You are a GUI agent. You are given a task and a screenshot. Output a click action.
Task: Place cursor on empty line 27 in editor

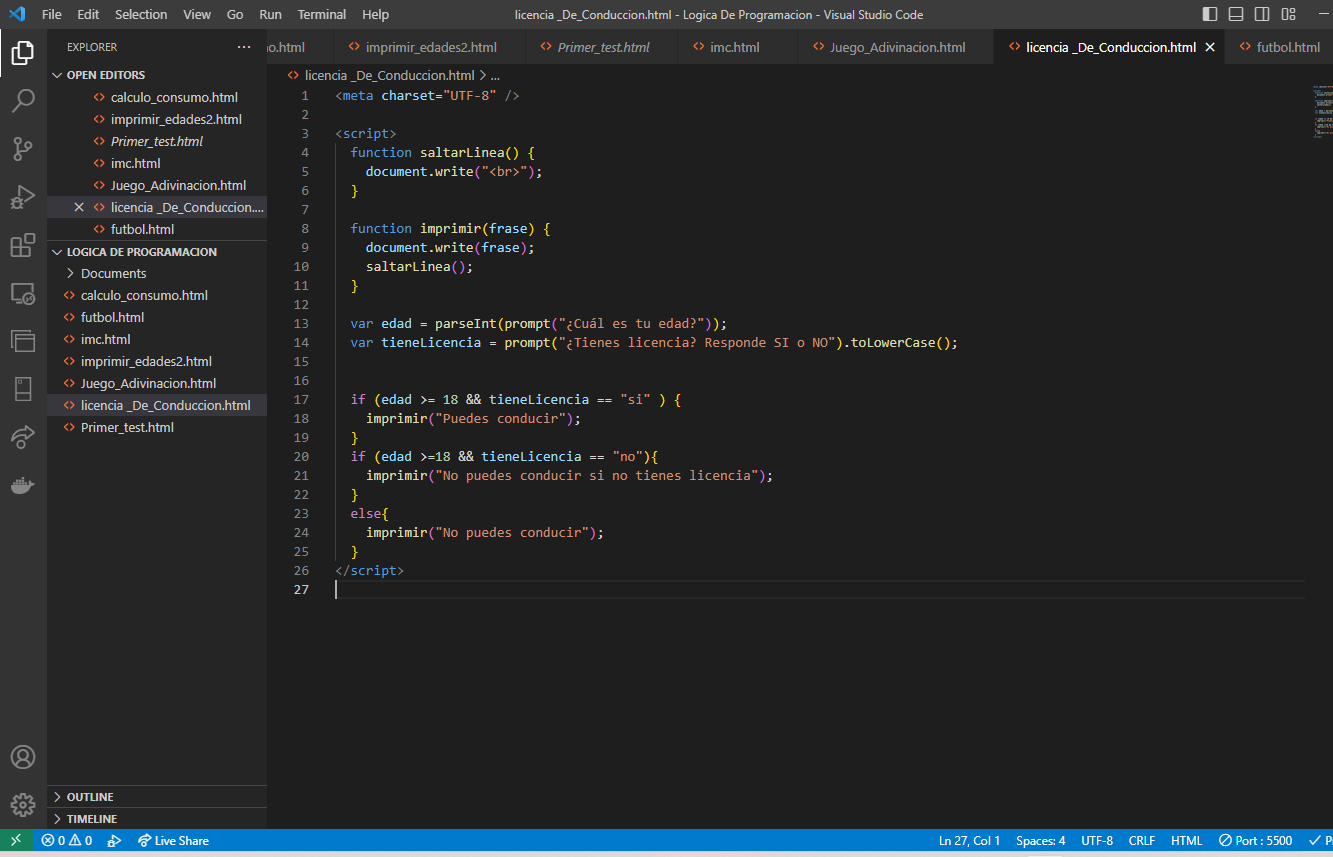(820, 589)
